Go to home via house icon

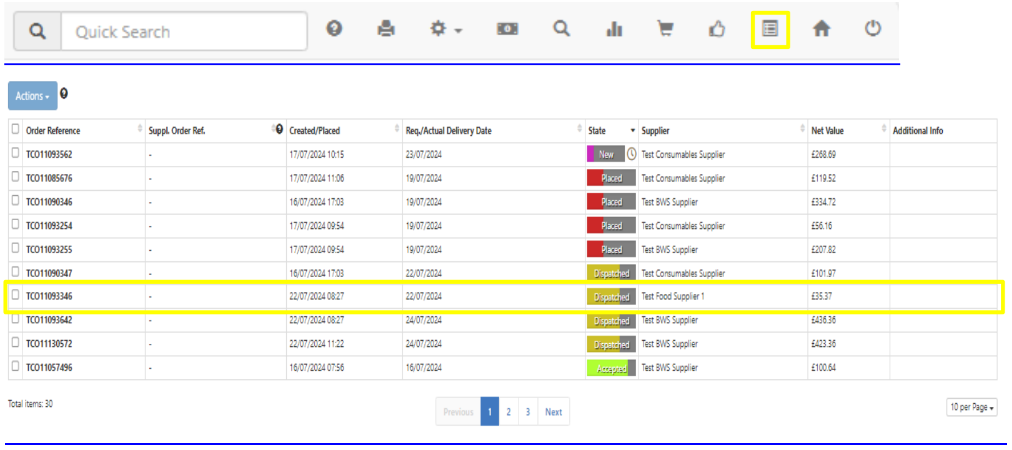coord(821,30)
